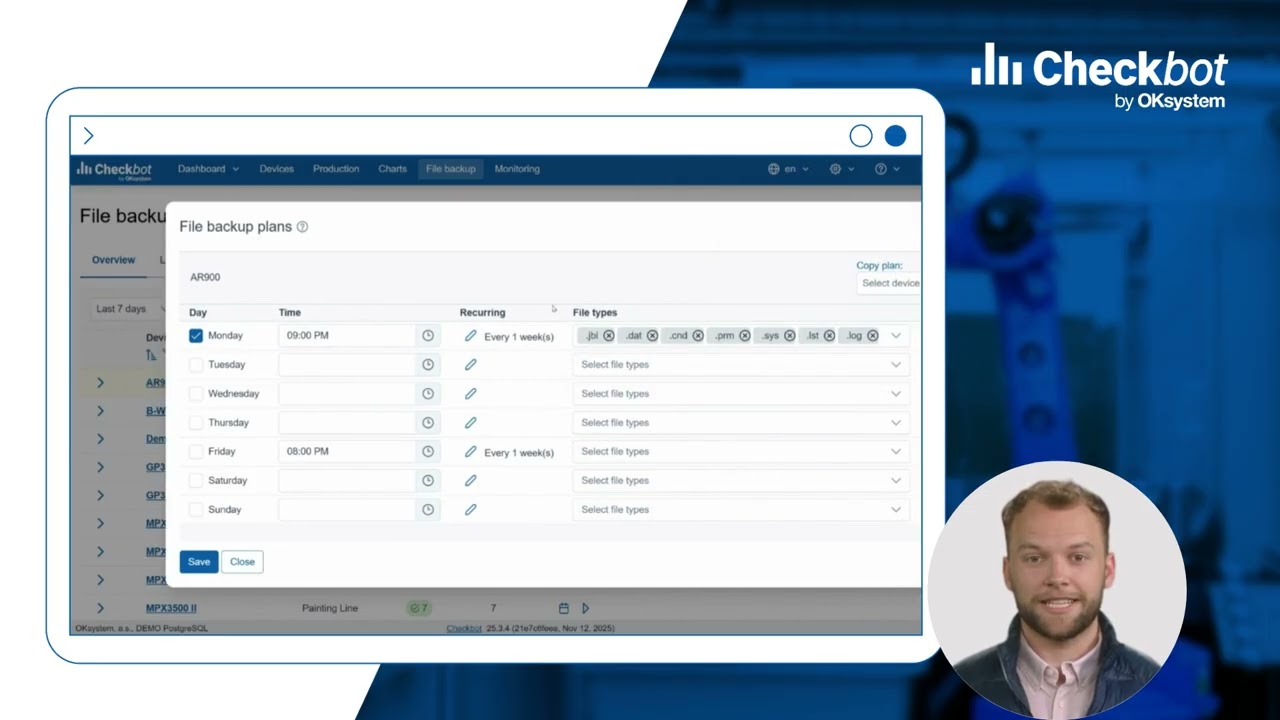Edit Saturday's recurrence with the pencil icon
Viewport: 1280px width, 720px height.
tap(470, 481)
